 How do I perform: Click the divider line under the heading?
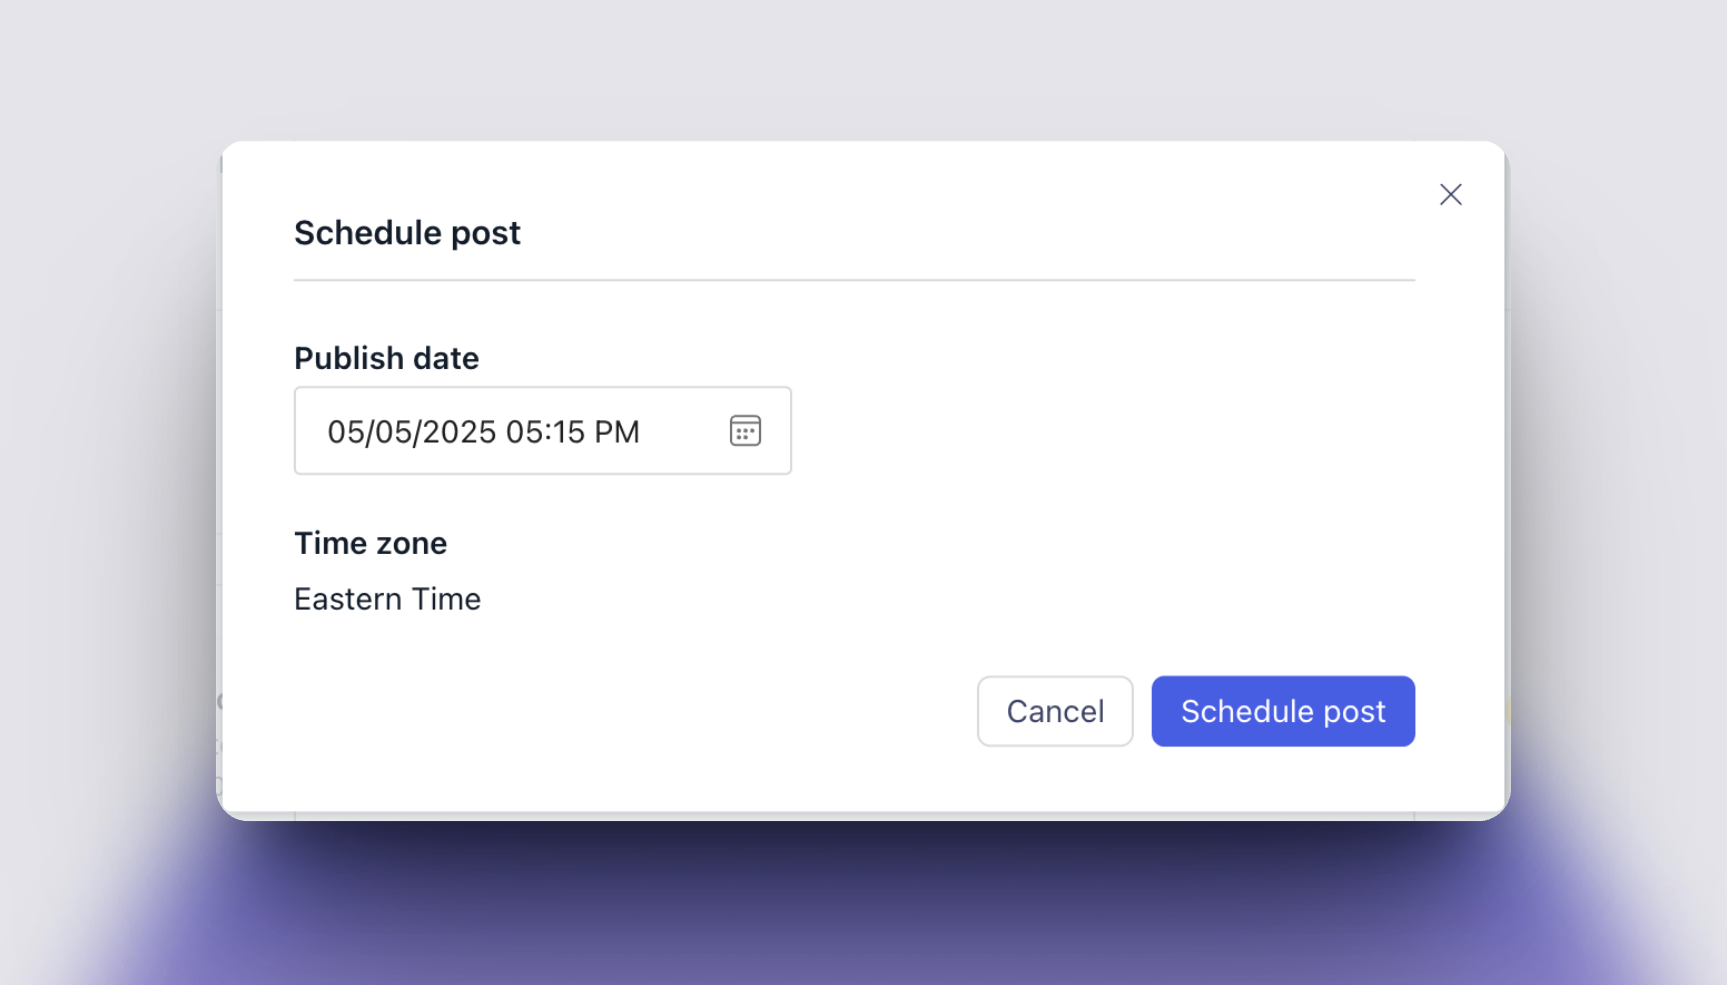click(854, 280)
